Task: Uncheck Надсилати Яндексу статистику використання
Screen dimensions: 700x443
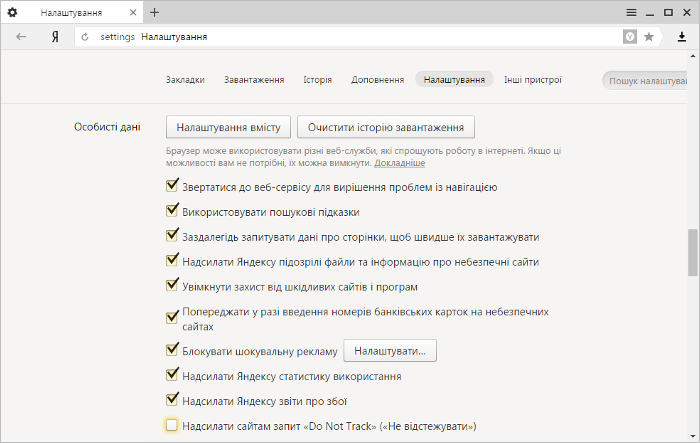Action: (172, 375)
